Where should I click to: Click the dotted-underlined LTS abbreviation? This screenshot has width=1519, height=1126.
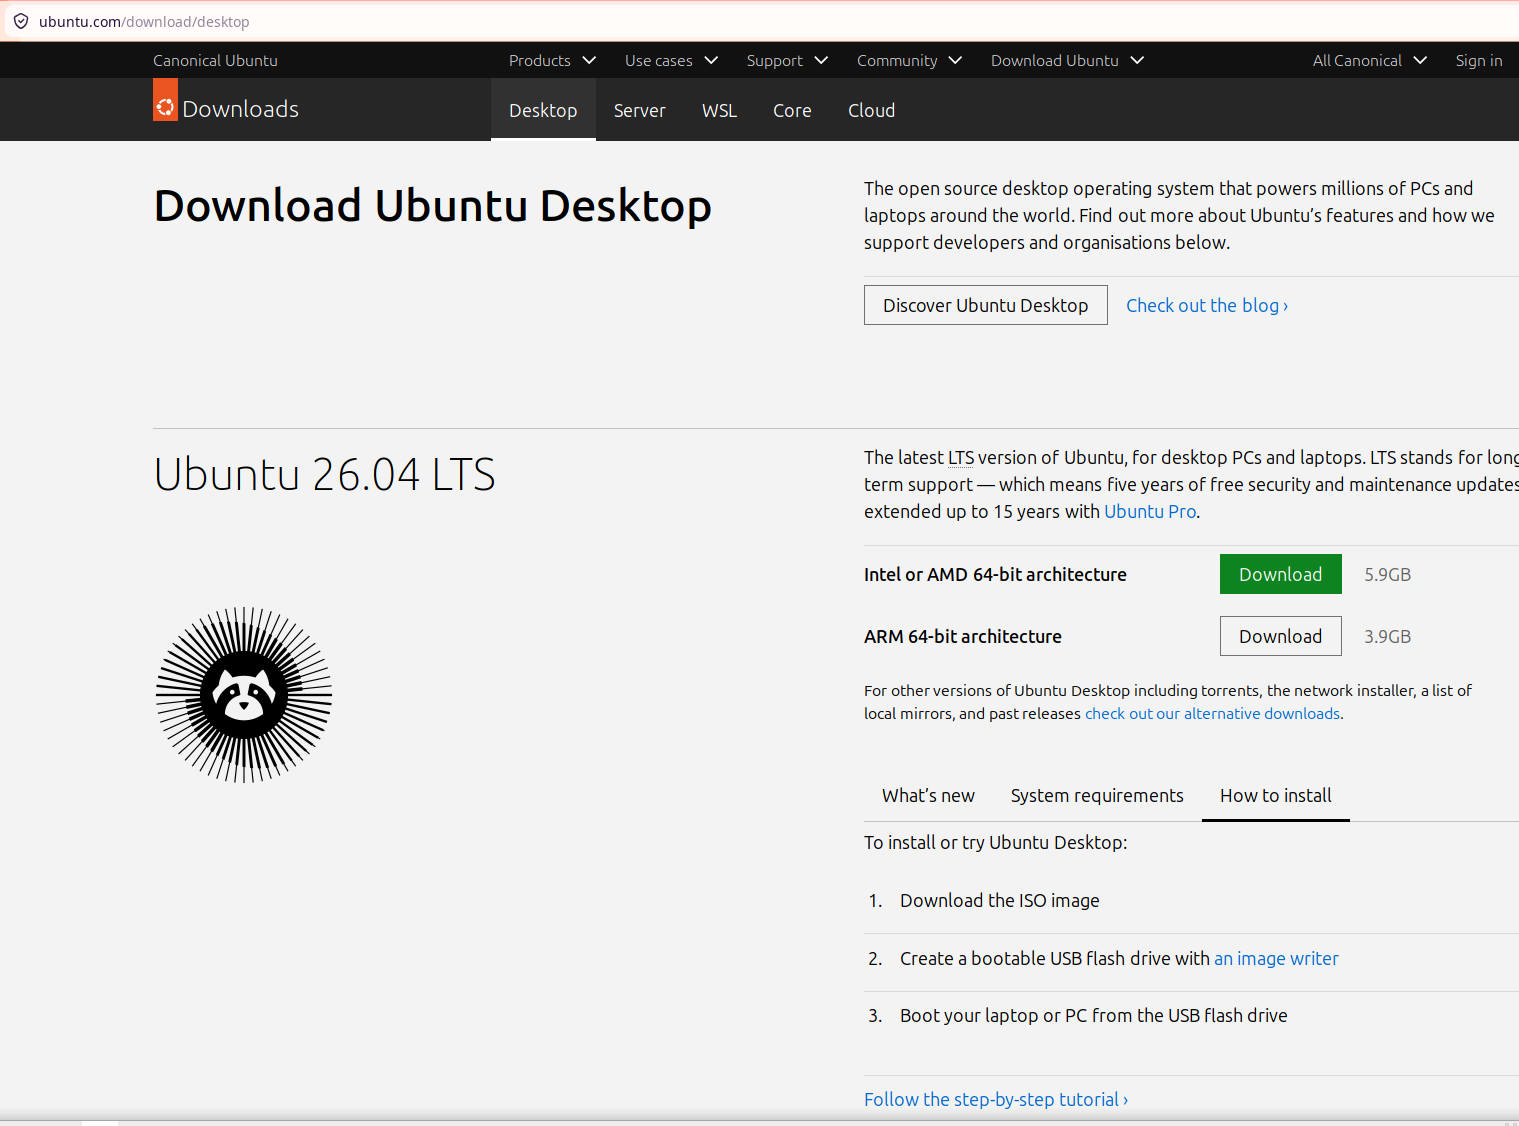[x=961, y=457]
